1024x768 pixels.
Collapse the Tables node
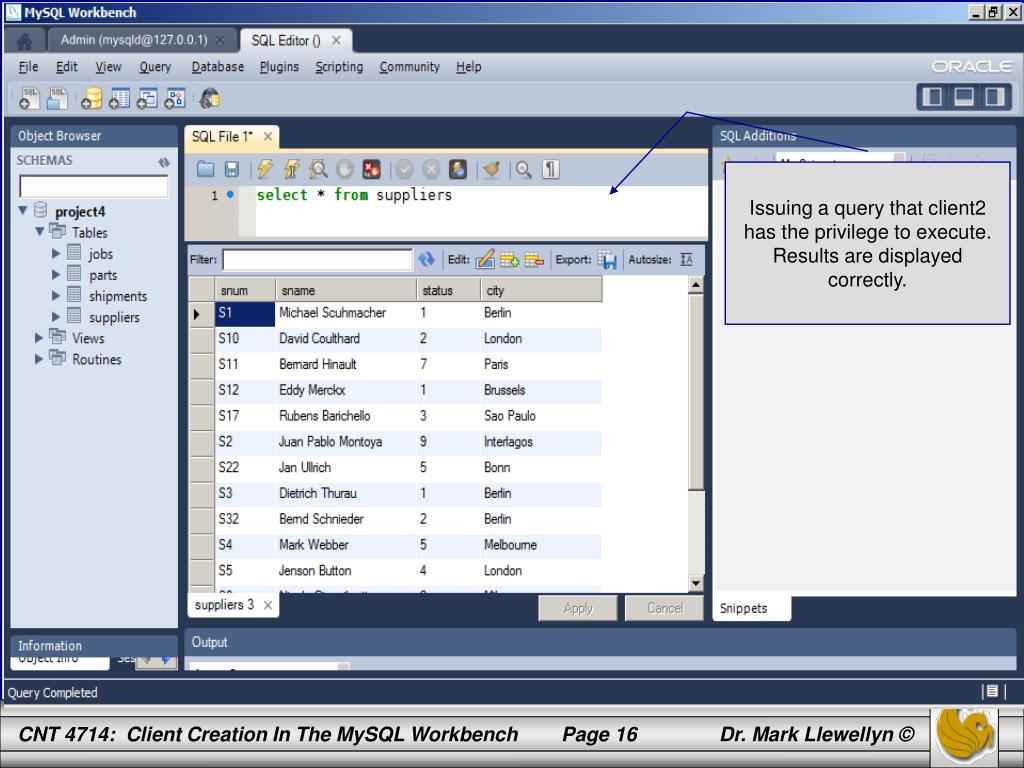pos(39,231)
